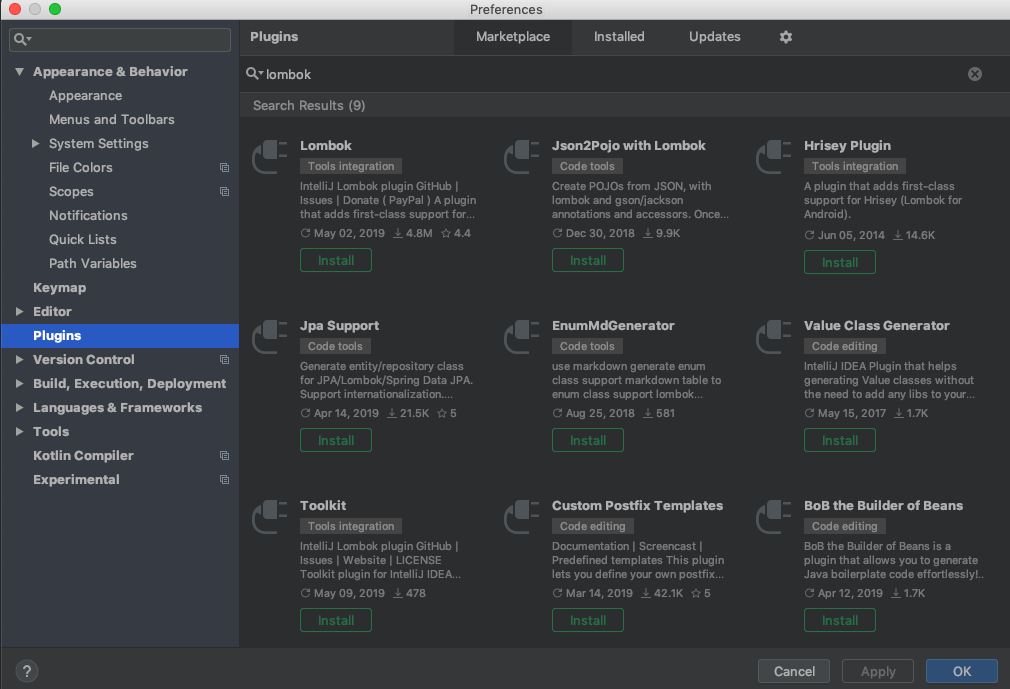Click the Toolkit plugin icon

pos(270,517)
